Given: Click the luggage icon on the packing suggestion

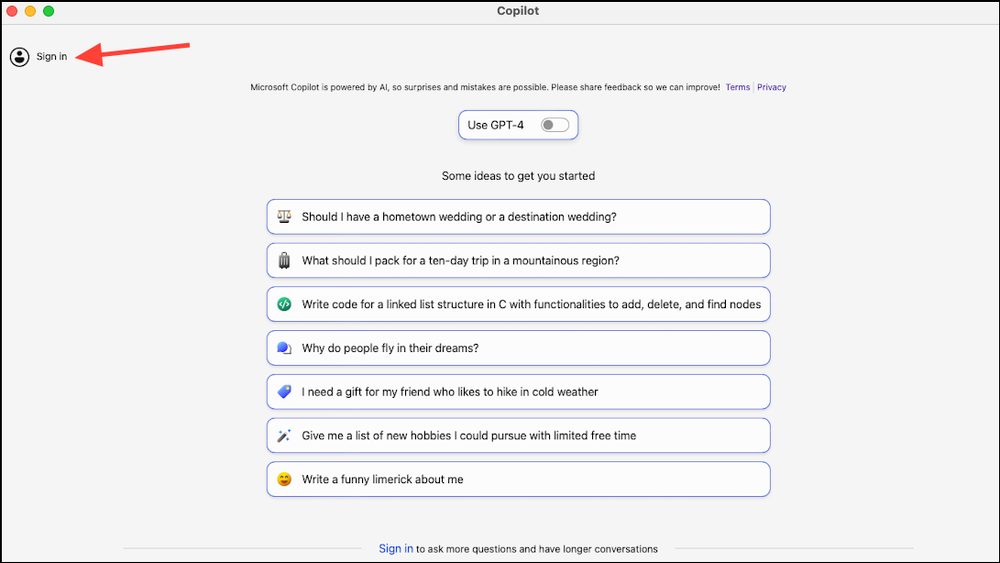Looking at the screenshot, I should pos(284,260).
